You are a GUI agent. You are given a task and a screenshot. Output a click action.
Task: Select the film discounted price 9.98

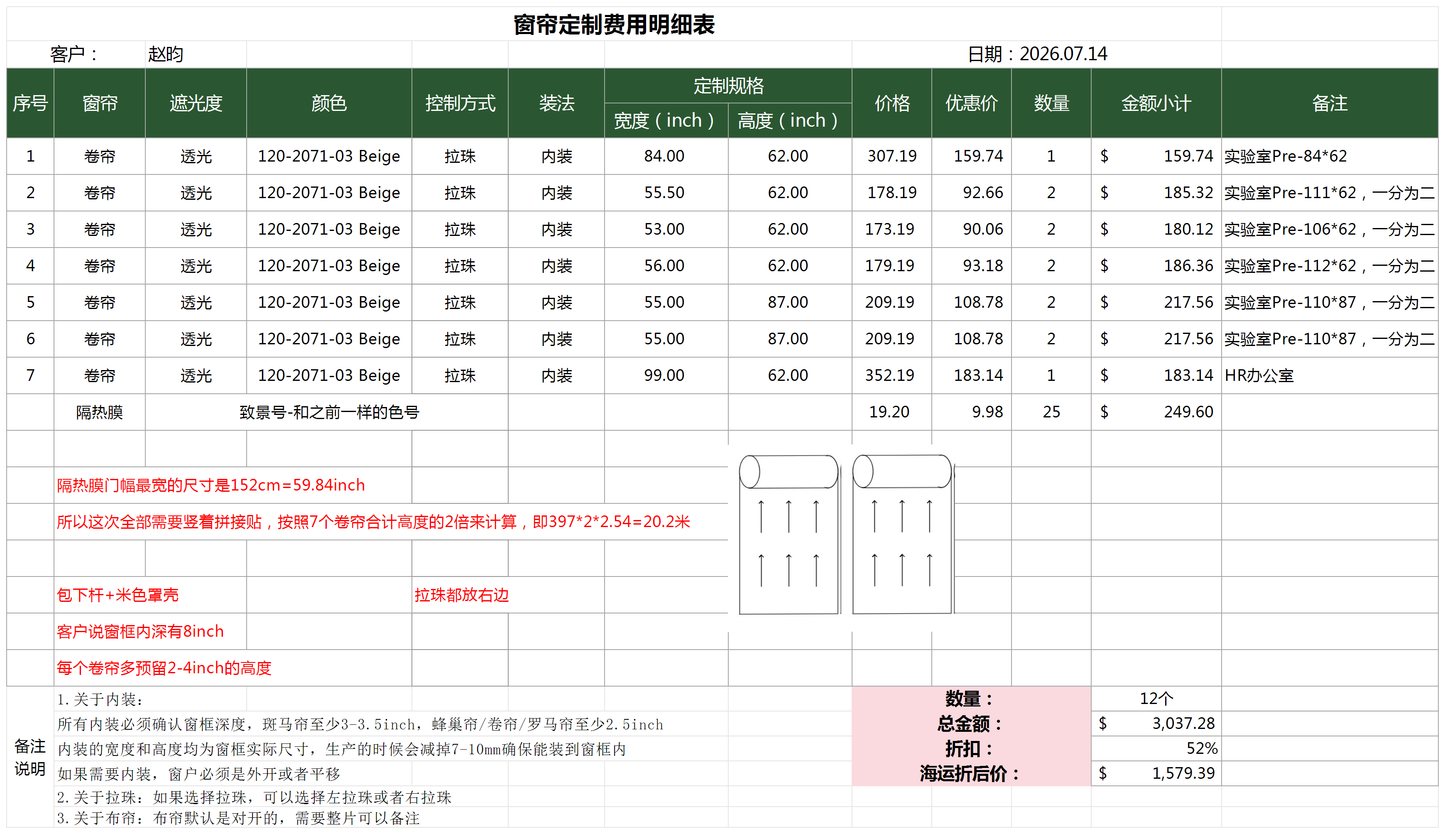(x=987, y=412)
